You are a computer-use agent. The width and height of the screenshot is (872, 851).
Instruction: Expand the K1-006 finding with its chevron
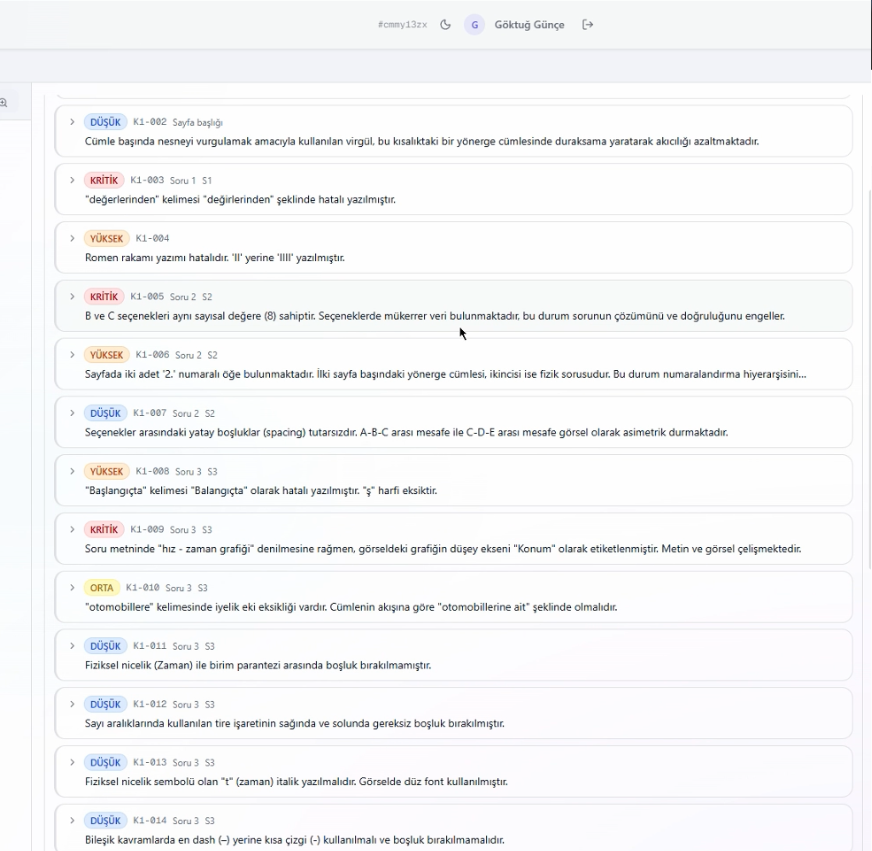72,355
